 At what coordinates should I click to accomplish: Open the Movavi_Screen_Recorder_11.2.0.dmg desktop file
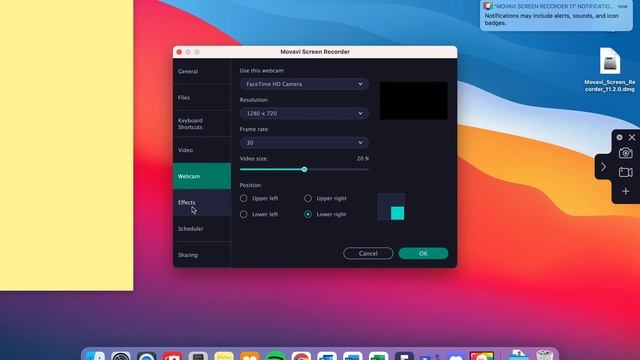point(609,70)
